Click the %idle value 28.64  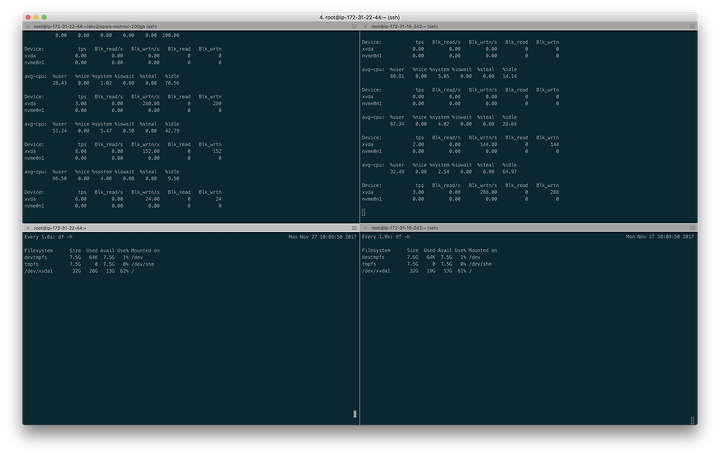point(509,124)
